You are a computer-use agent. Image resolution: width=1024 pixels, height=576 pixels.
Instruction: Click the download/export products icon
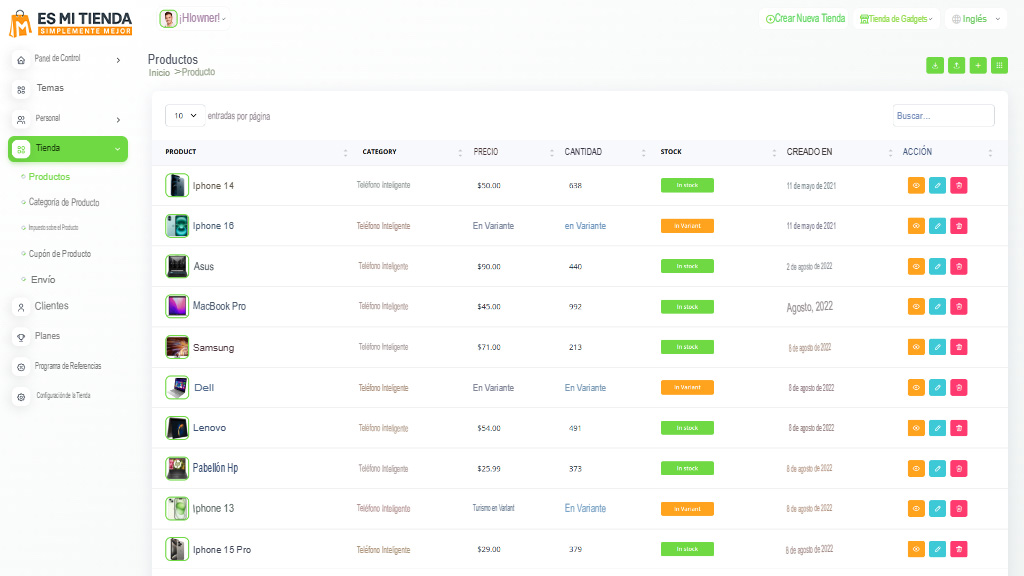click(935, 65)
